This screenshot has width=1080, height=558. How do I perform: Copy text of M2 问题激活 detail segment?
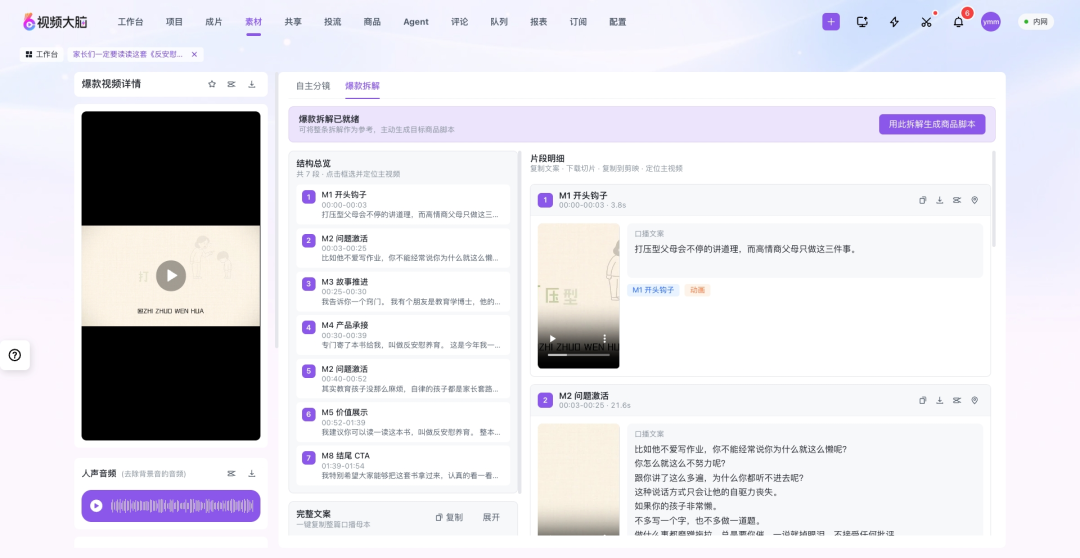tap(922, 400)
